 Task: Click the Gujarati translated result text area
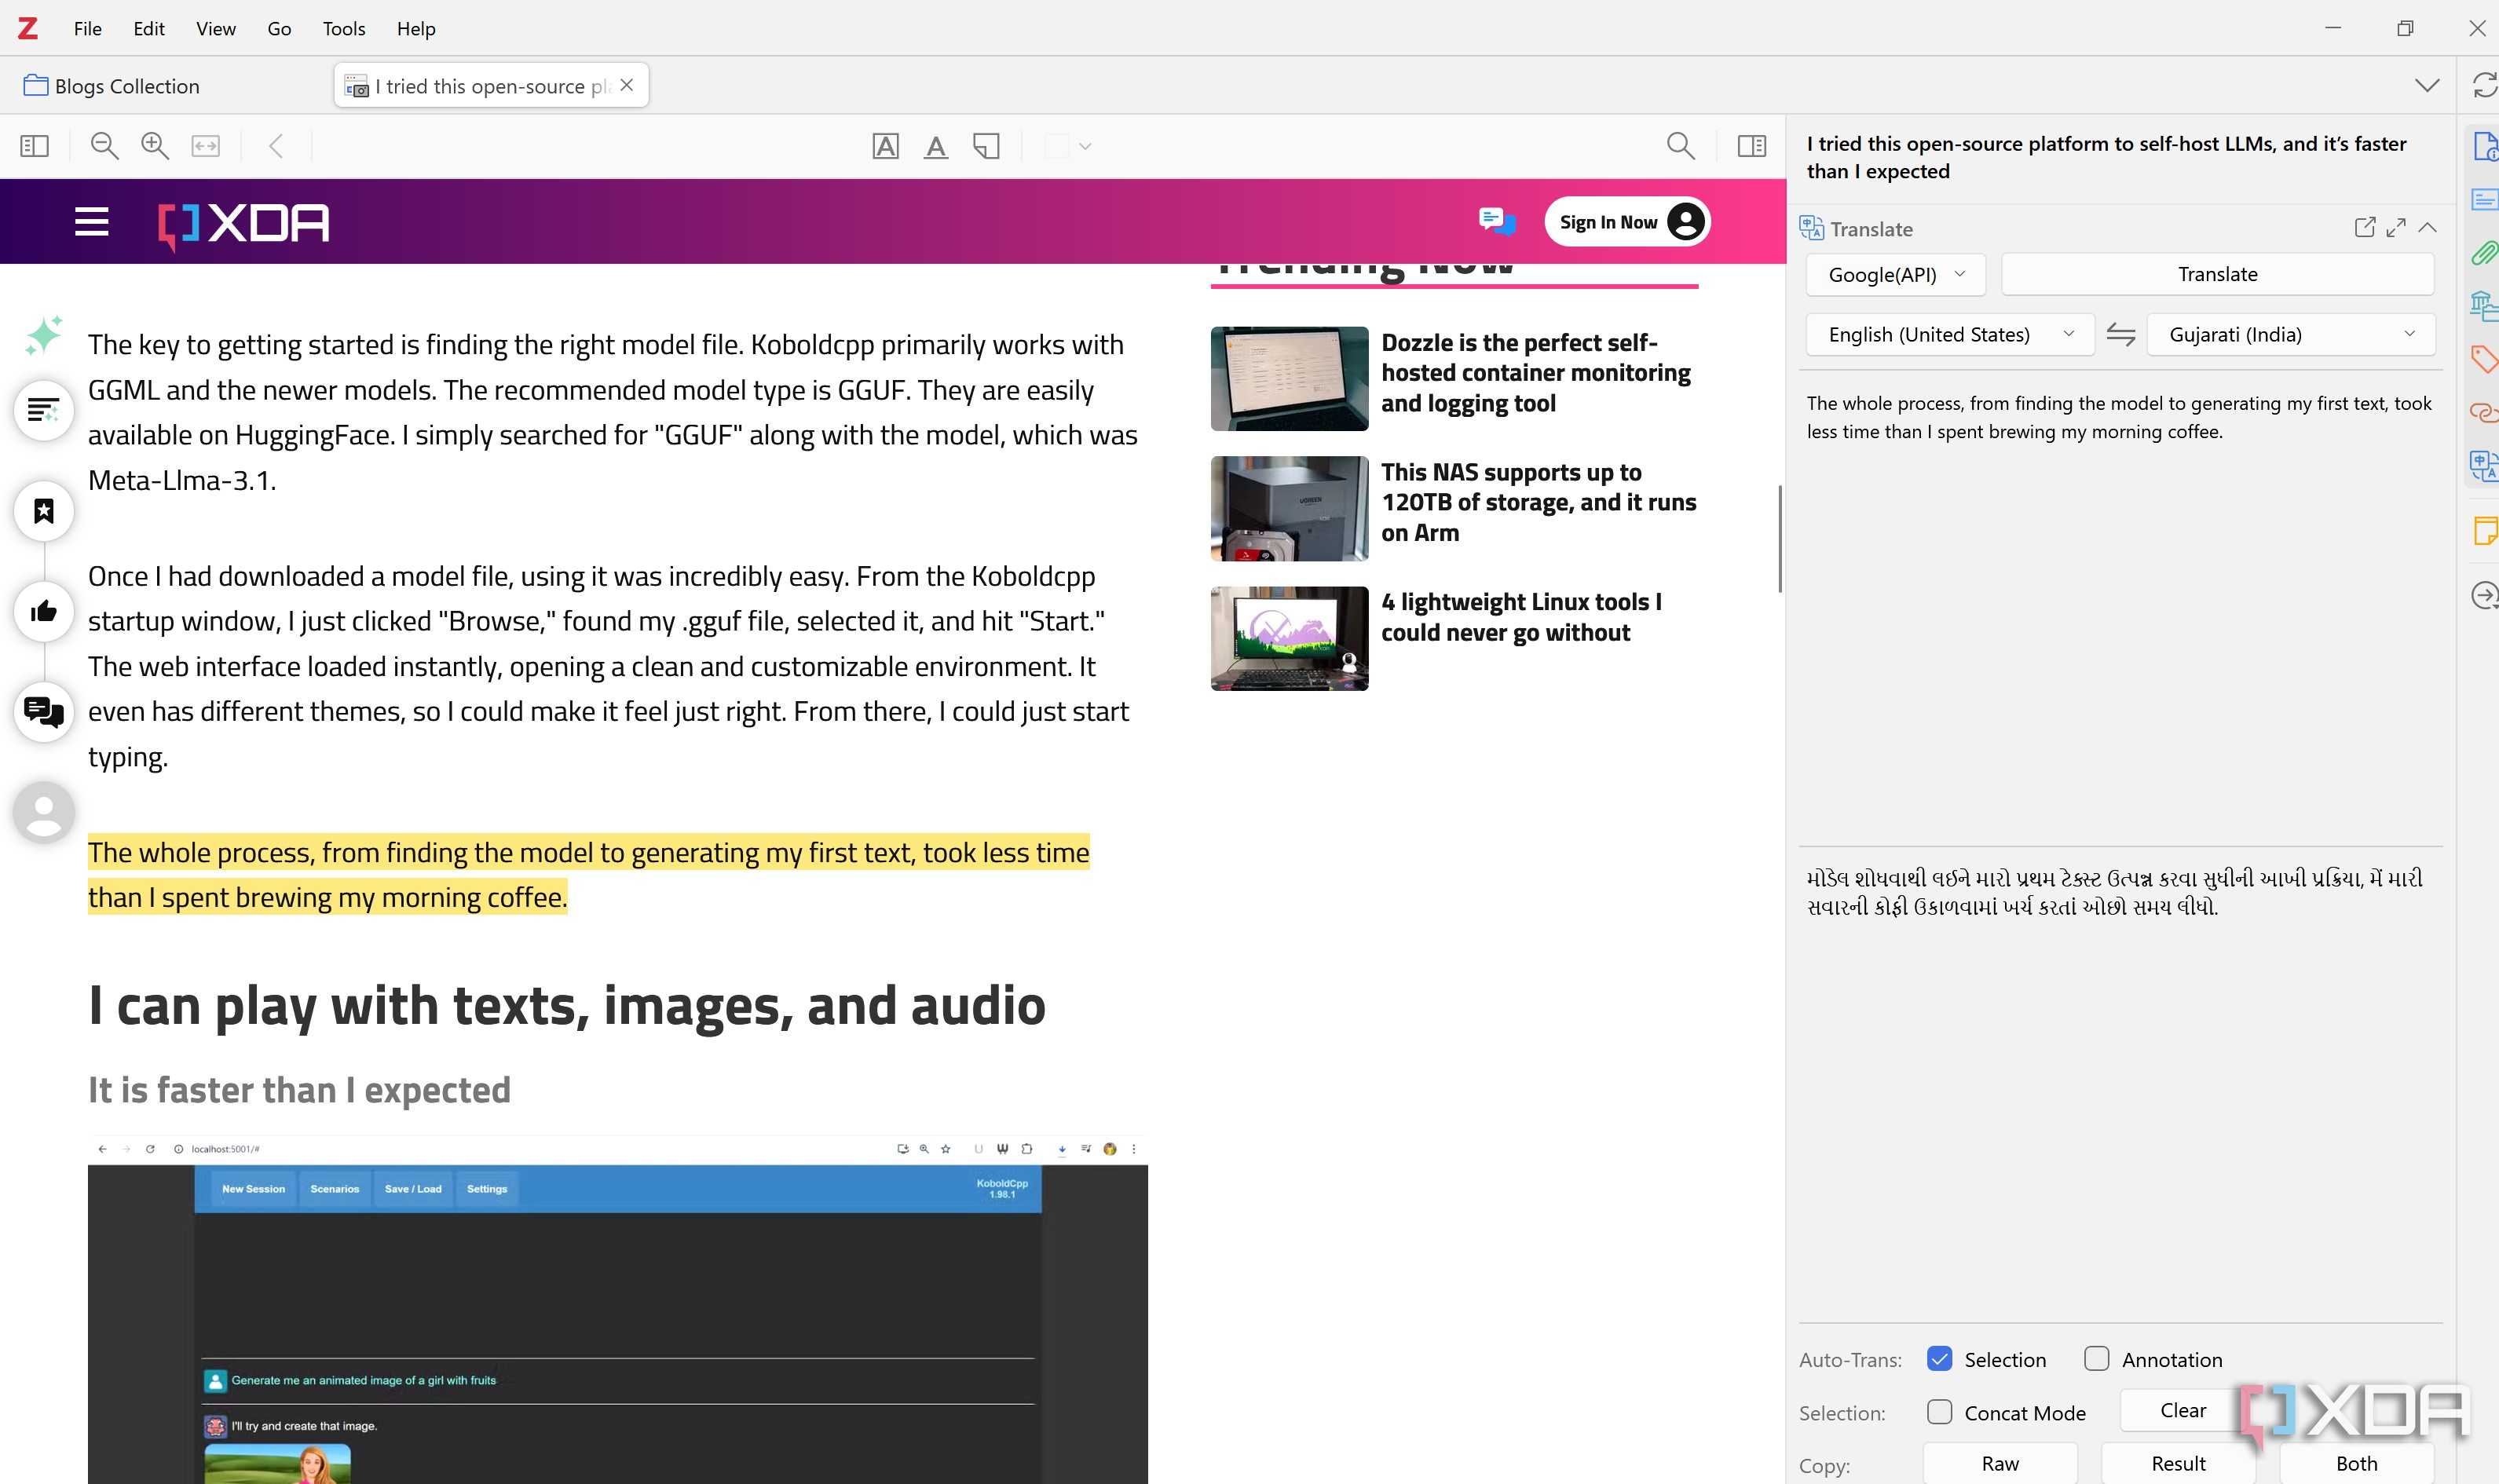click(2120, 1085)
